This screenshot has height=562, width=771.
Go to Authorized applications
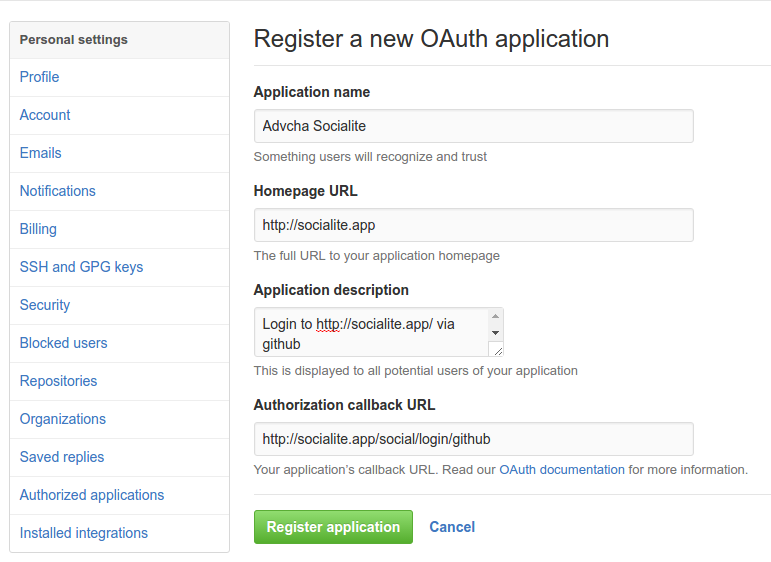[x=92, y=495]
